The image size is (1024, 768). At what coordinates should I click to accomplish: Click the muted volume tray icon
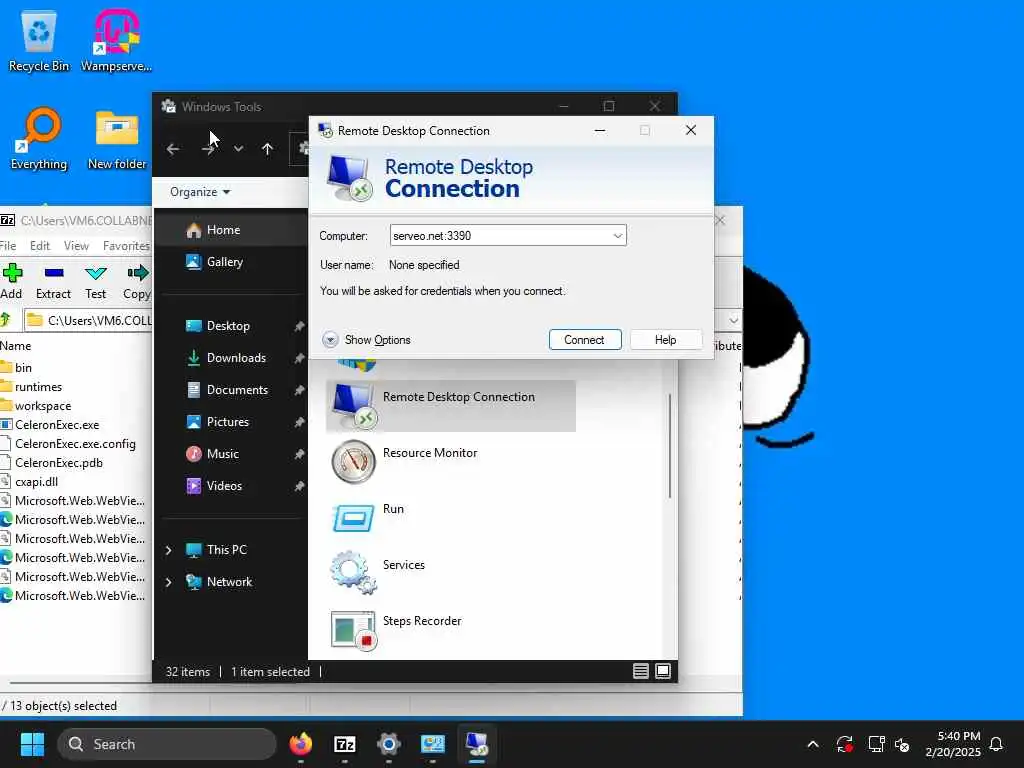point(902,744)
